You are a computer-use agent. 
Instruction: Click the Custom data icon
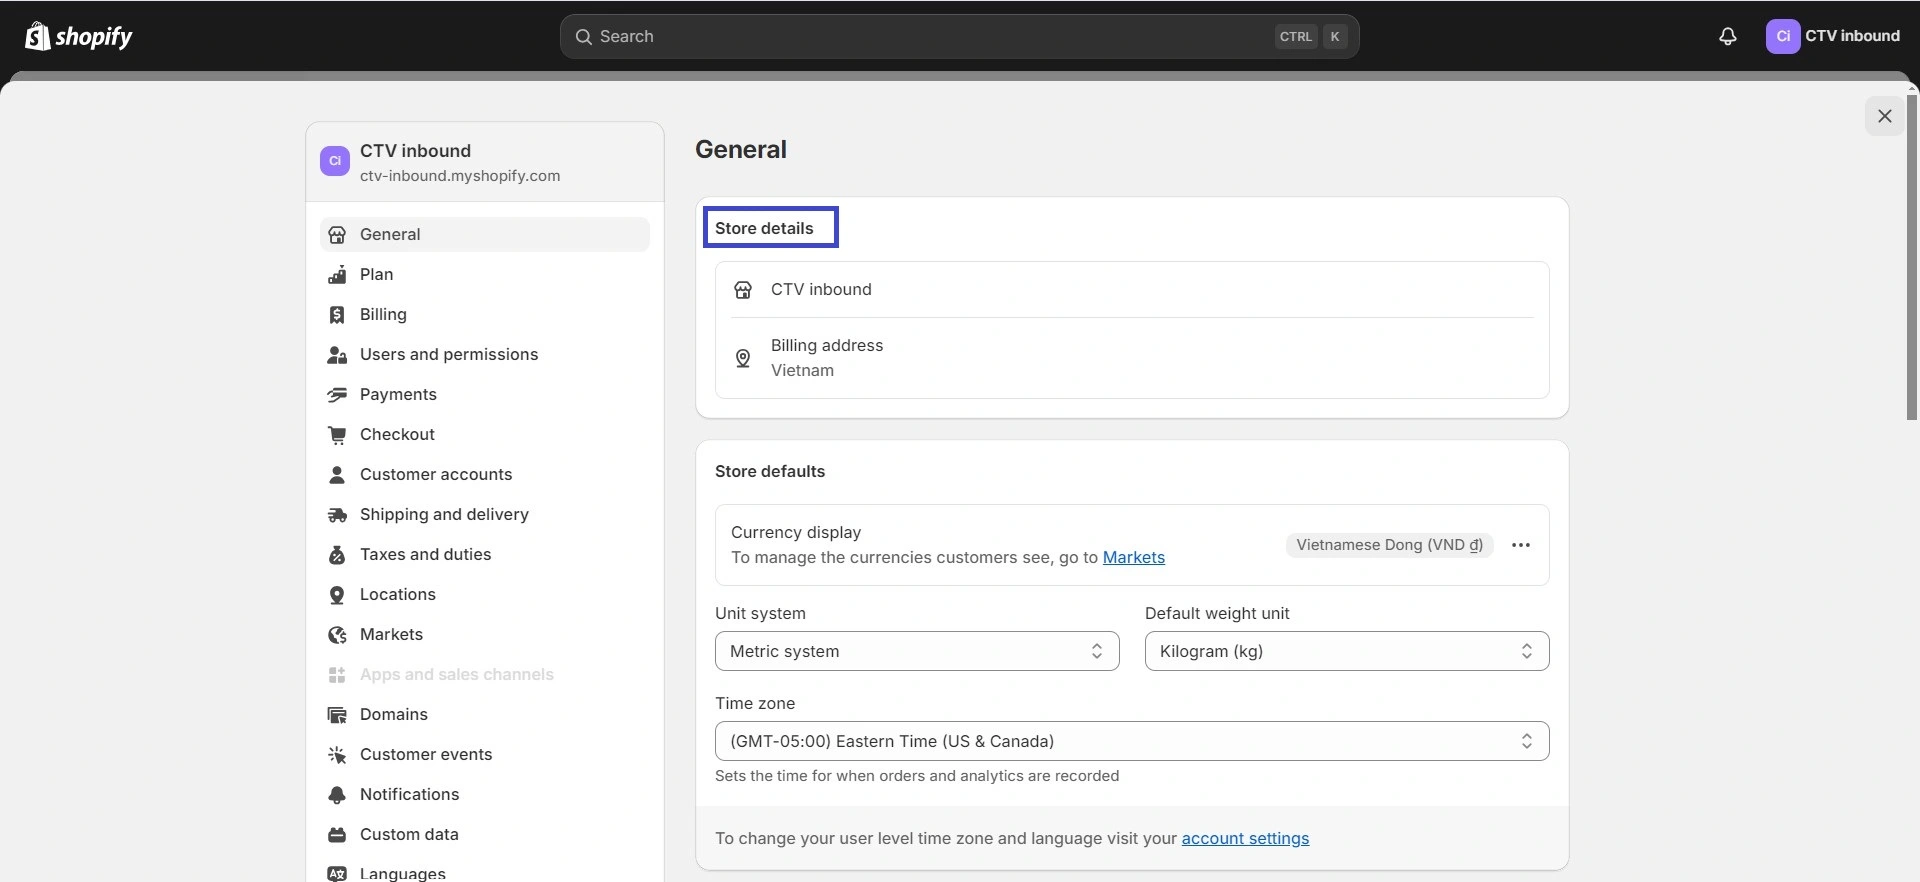337,834
